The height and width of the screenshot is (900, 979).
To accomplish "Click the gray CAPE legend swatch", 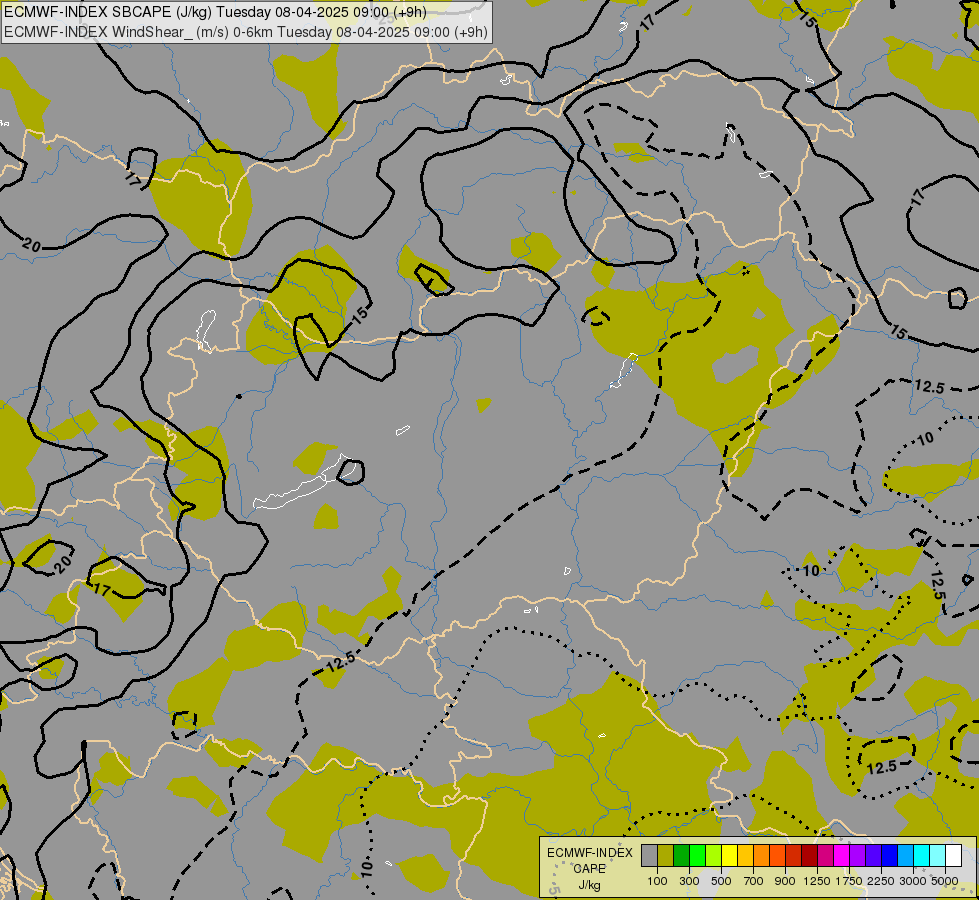I will click(649, 856).
